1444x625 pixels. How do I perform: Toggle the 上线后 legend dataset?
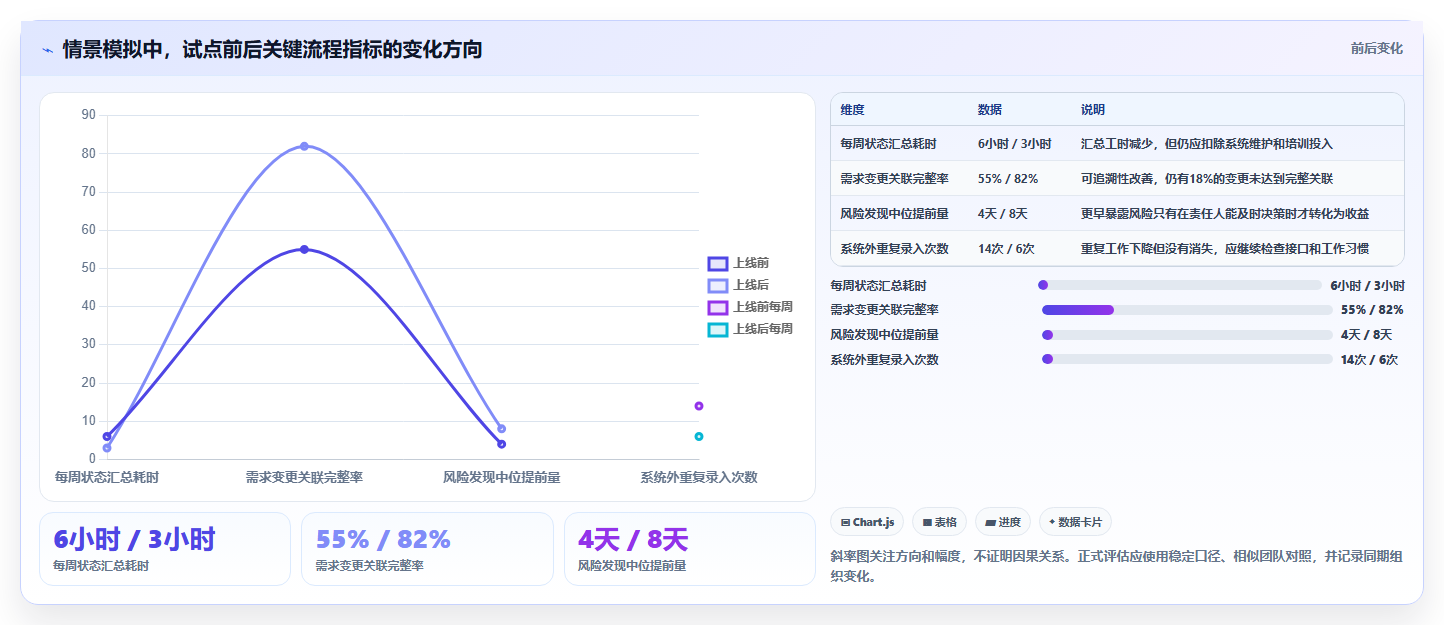coord(738,285)
